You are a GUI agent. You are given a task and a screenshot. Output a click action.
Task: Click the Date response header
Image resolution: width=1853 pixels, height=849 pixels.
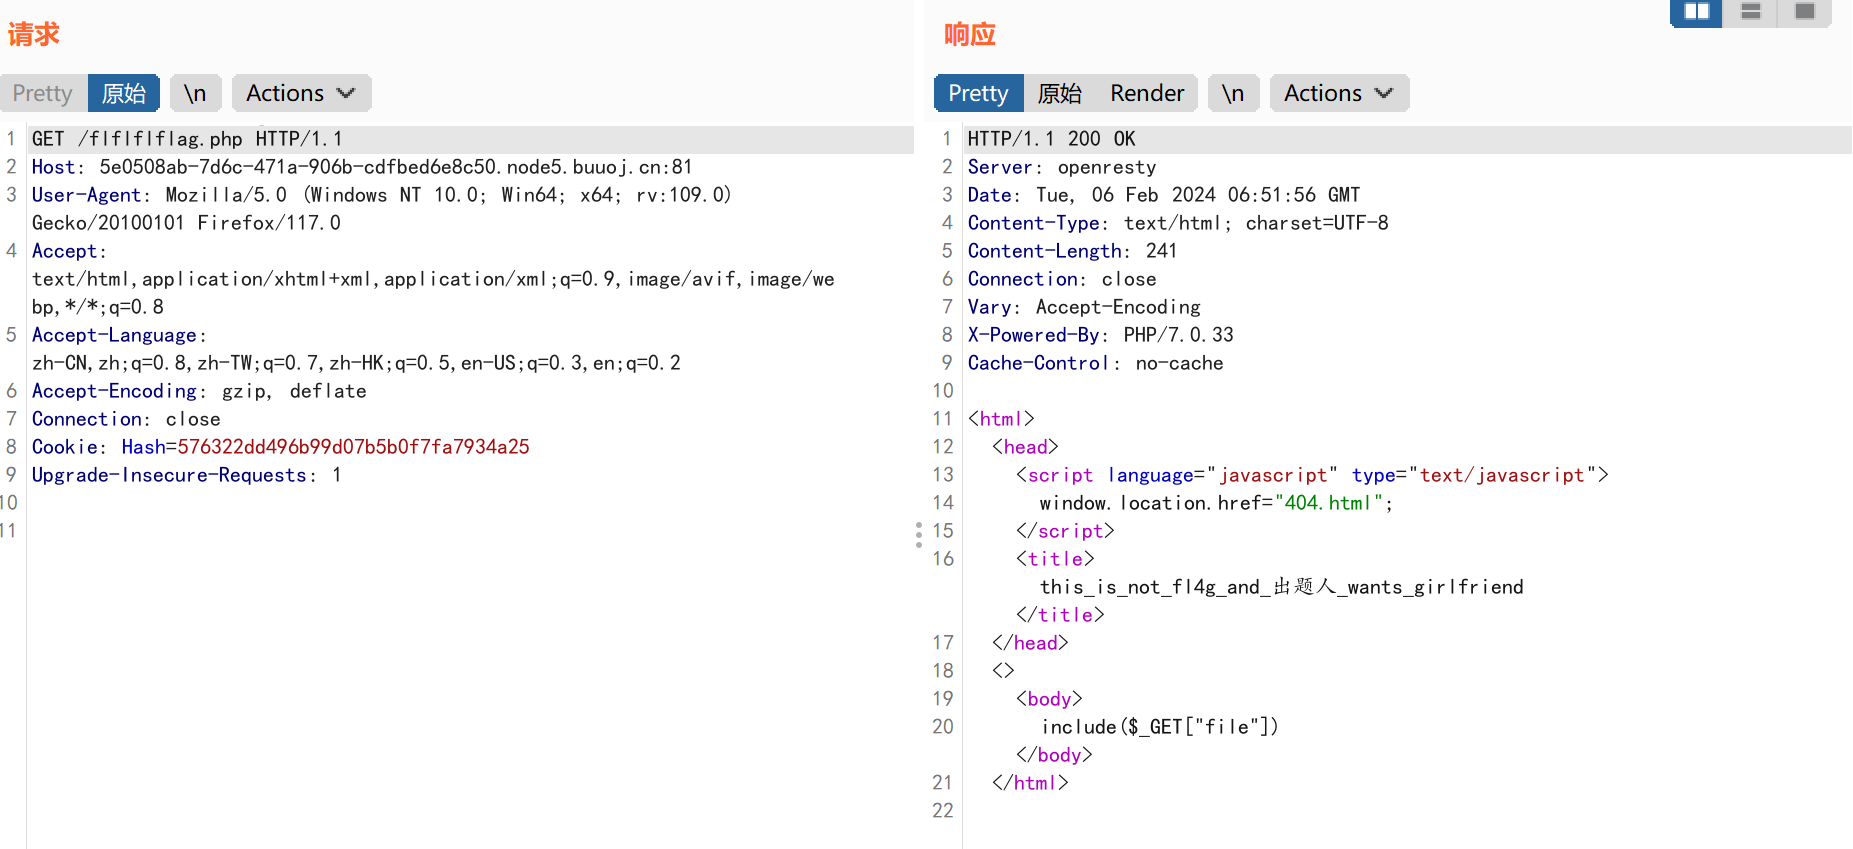[x=1164, y=195]
